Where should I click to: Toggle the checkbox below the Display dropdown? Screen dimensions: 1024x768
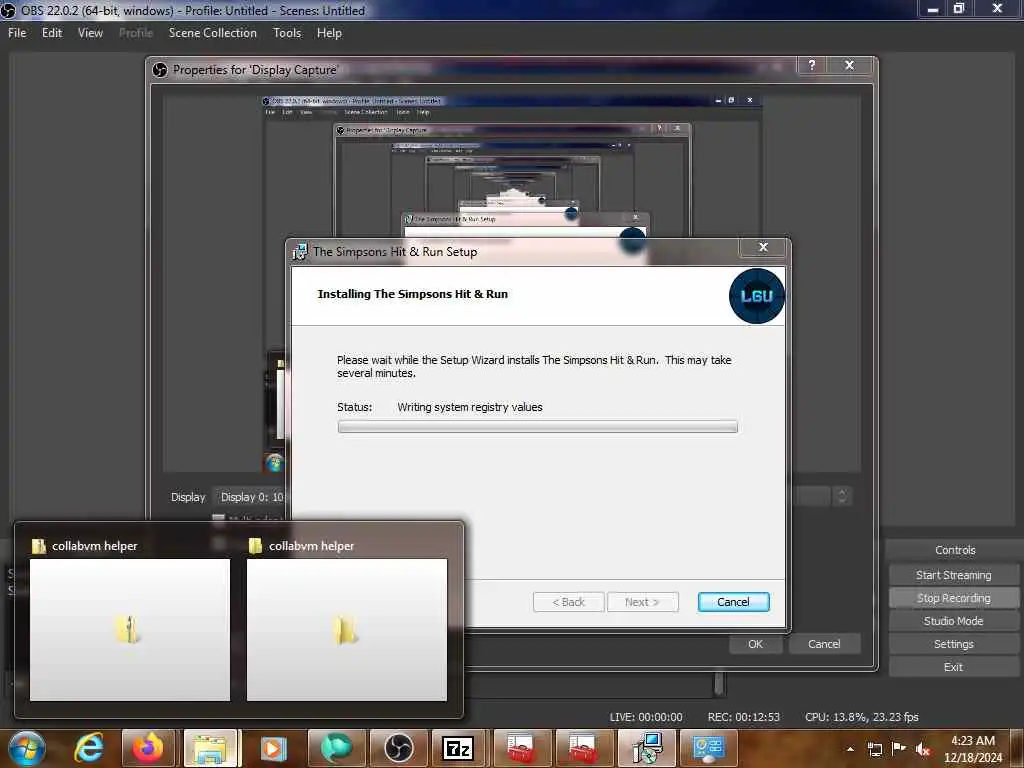[x=219, y=519]
